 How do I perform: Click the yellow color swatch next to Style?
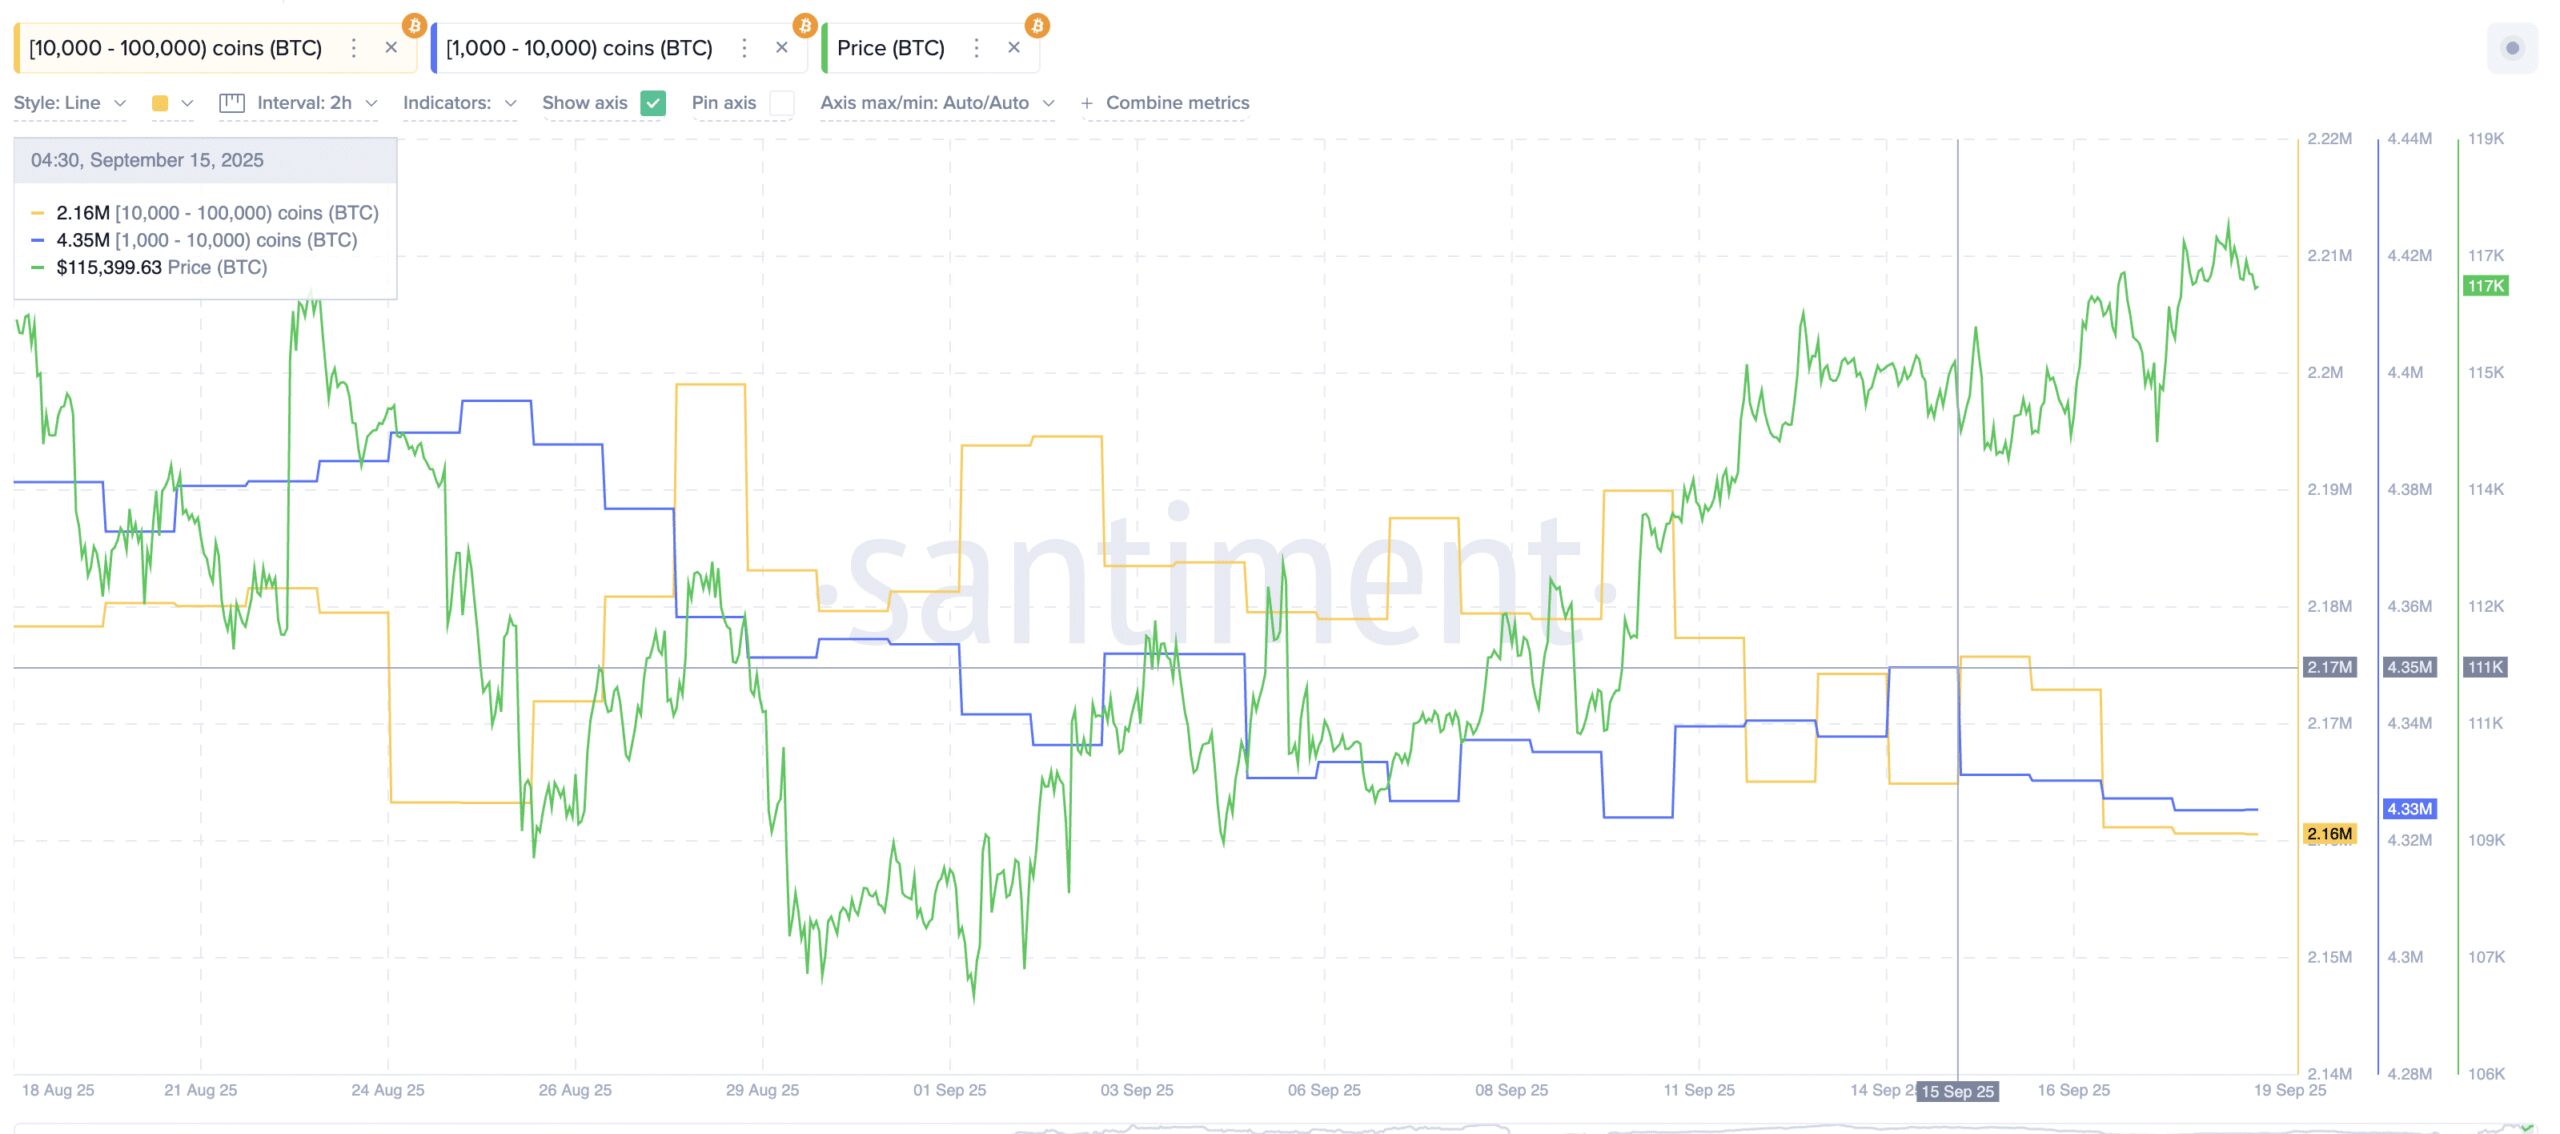pos(160,101)
